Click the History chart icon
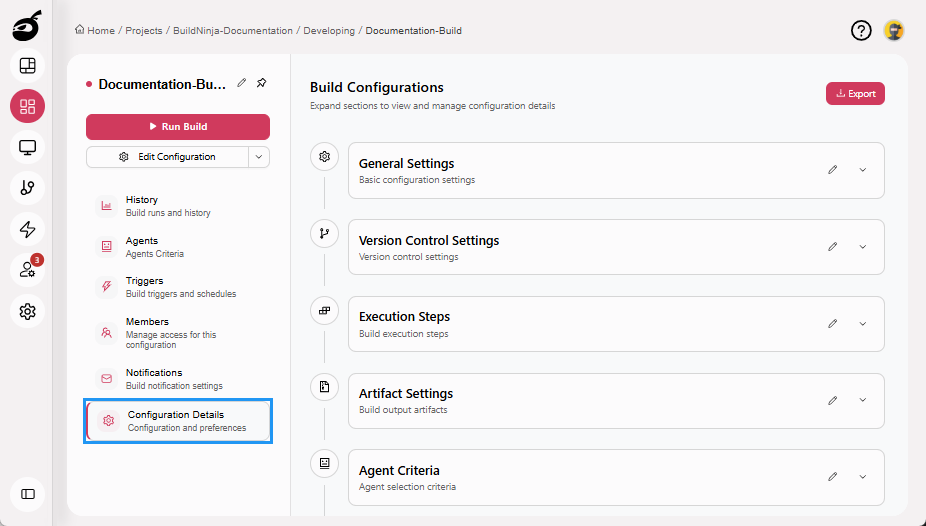 (x=106, y=206)
